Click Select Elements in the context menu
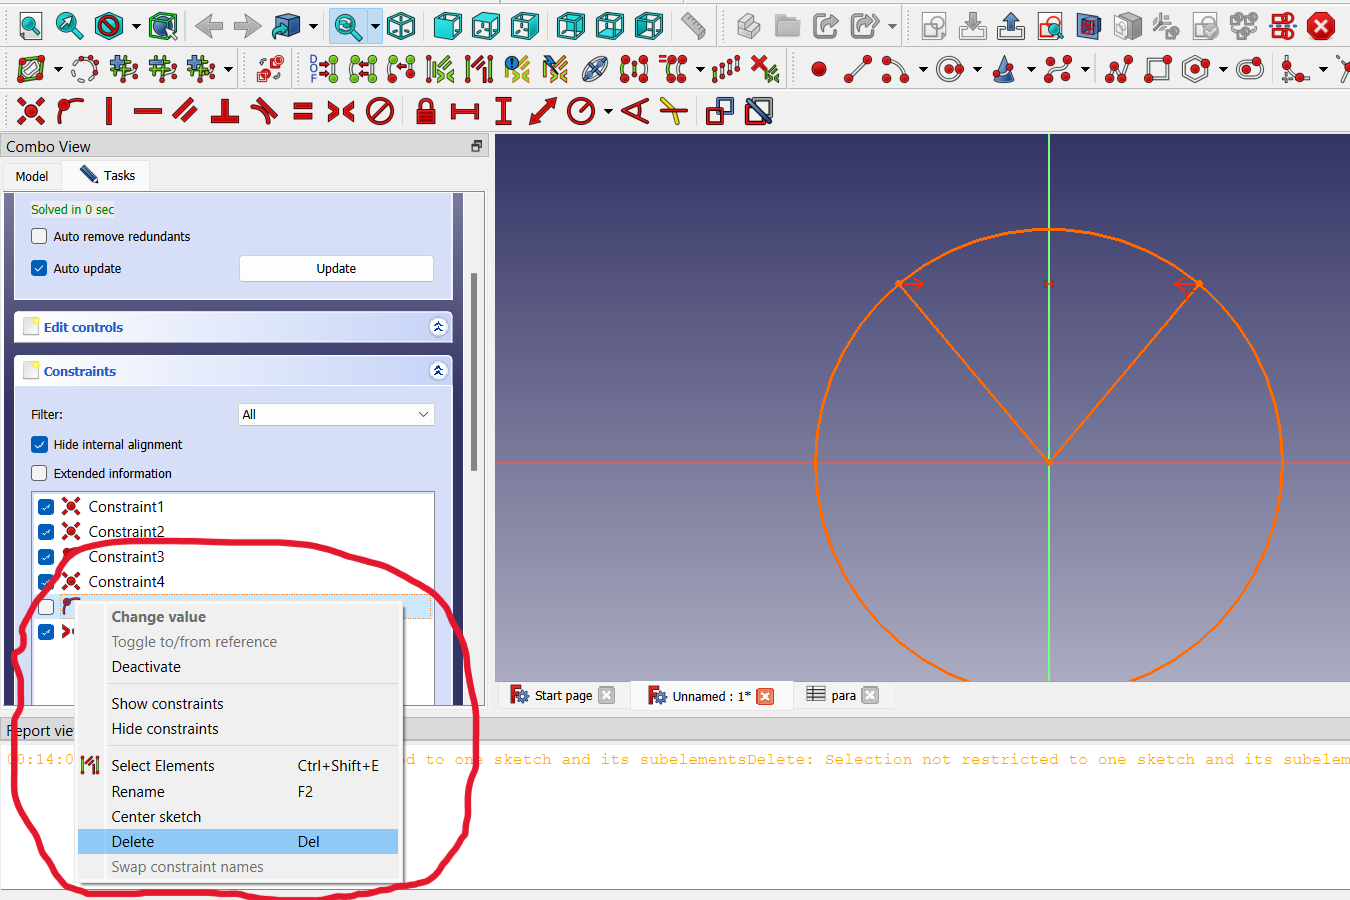1350x900 pixels. pos(238,766)
